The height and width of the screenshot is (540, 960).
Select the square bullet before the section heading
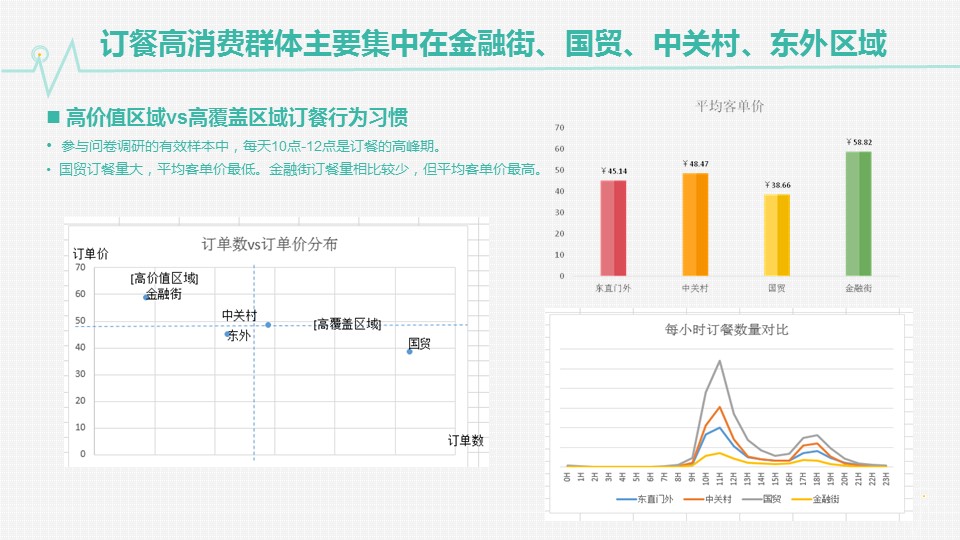pyautogui.click(x=54, y=118)
